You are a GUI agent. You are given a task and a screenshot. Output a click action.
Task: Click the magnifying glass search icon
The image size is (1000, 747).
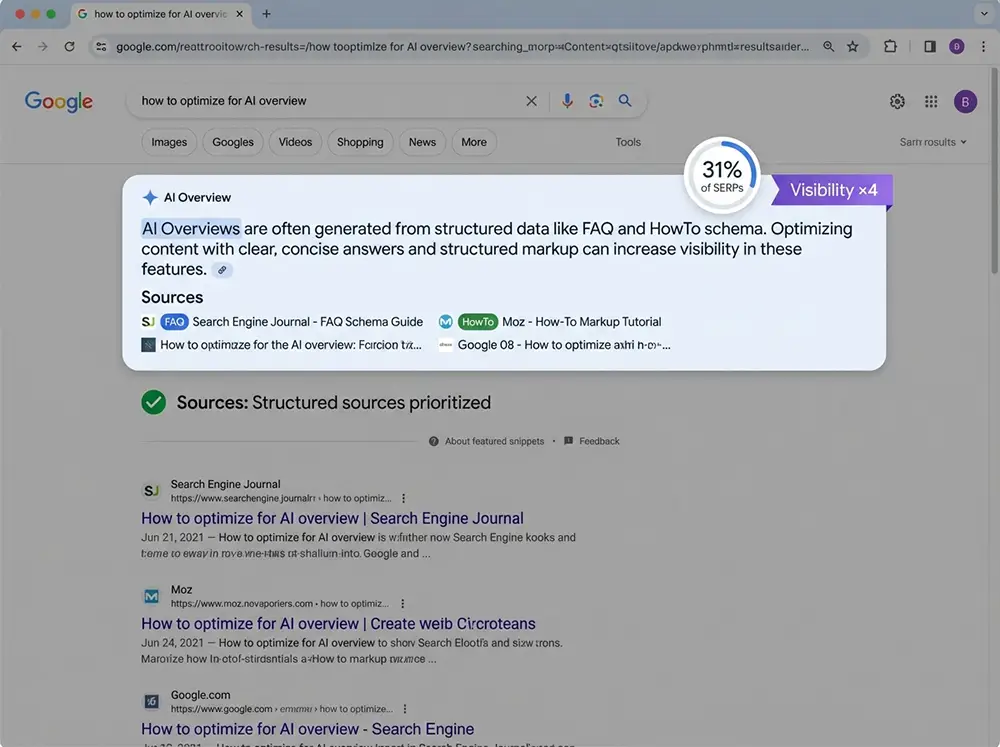point(625,101)
